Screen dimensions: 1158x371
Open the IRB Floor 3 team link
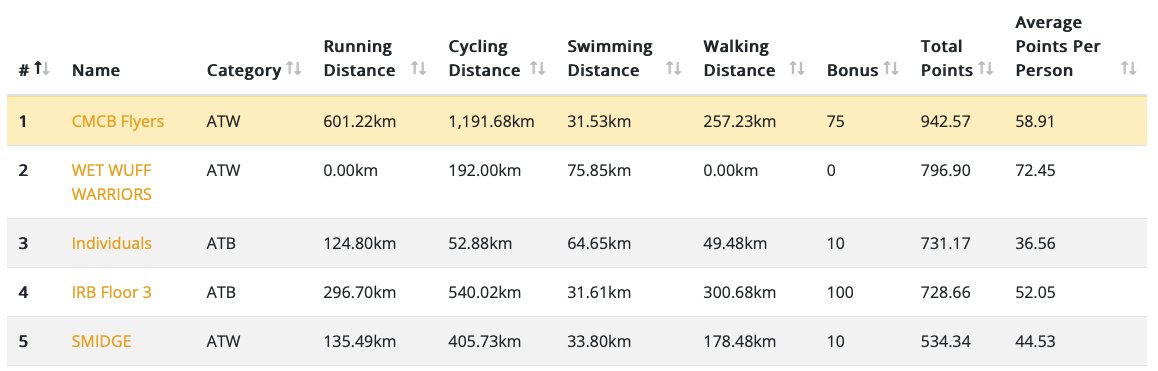112,292
